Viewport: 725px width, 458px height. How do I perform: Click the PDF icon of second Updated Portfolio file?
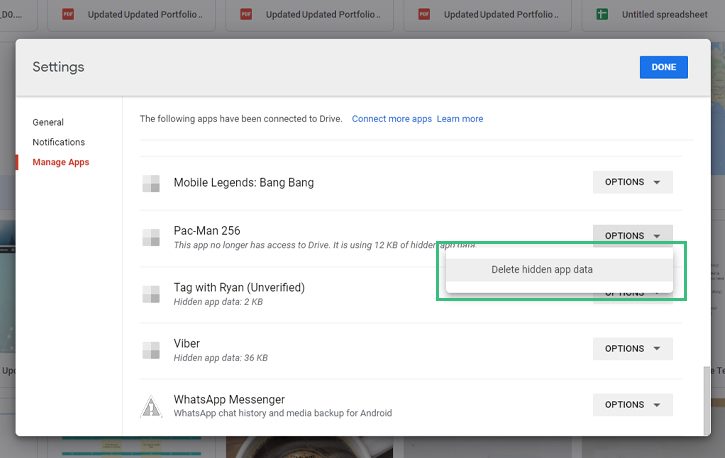(246, 14)
